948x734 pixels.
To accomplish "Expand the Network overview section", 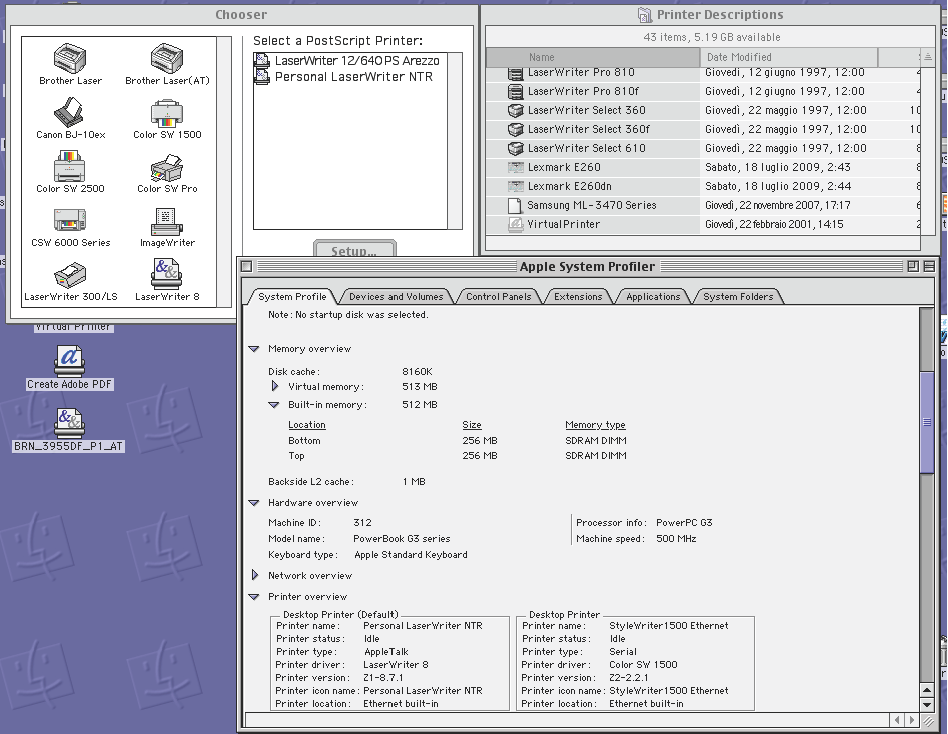I will [x=255, y=575].
